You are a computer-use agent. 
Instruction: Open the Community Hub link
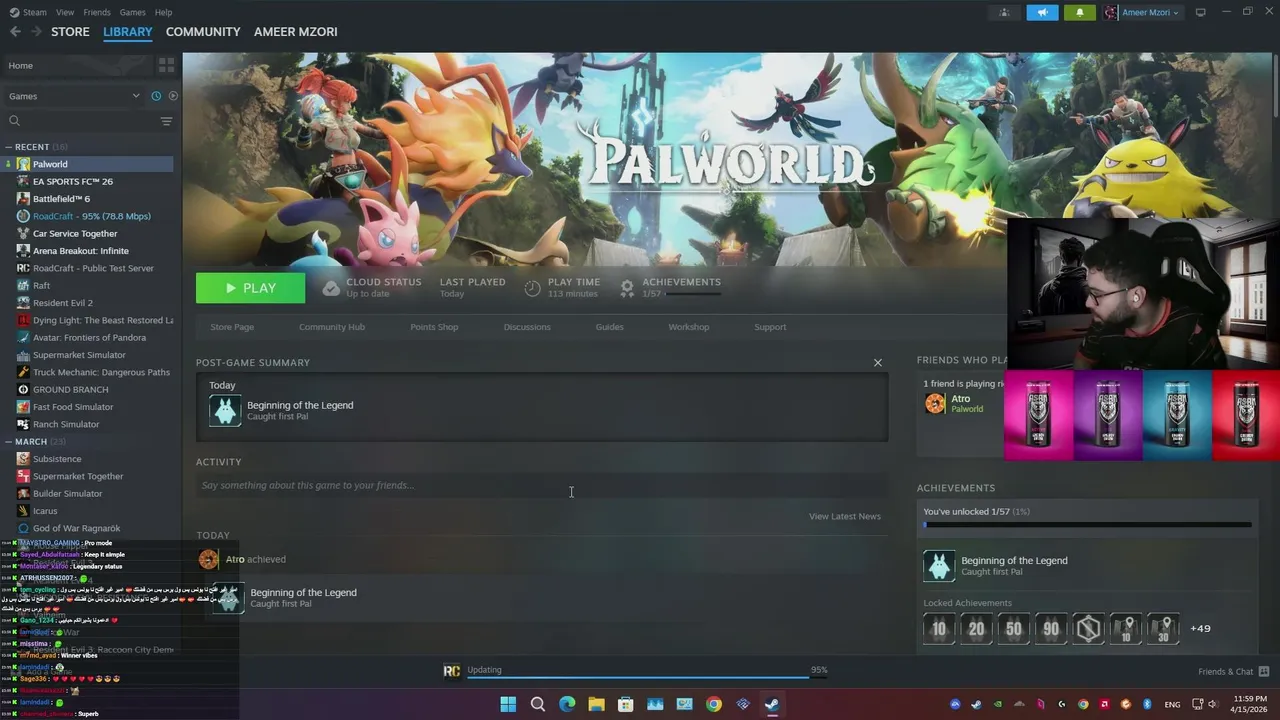tap(332, 327)
